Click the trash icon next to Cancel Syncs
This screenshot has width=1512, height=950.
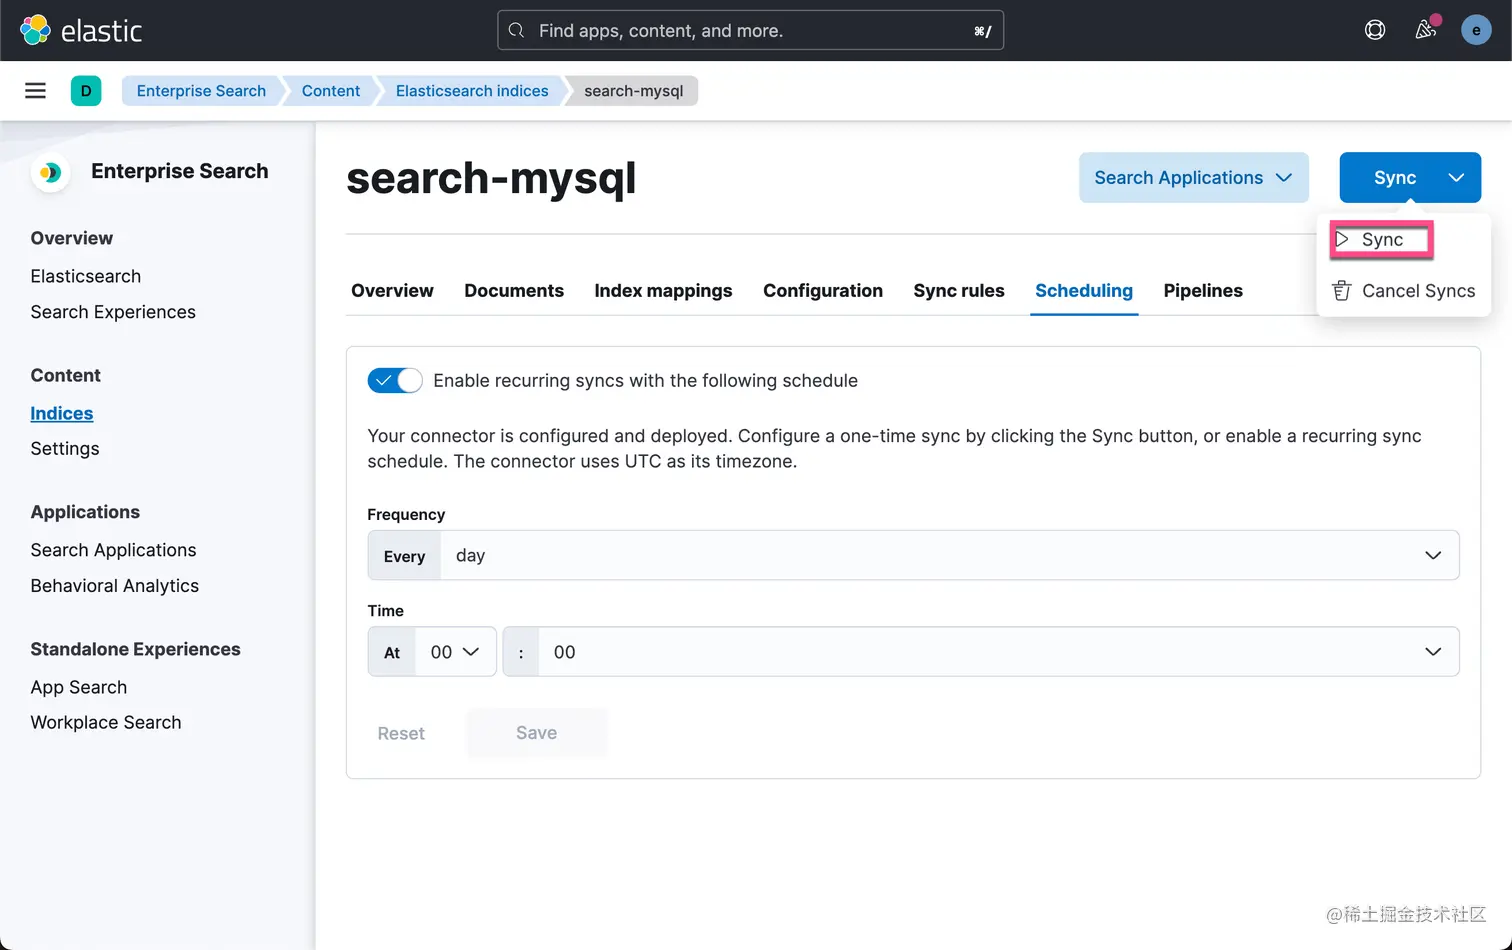coord(1342,291)
